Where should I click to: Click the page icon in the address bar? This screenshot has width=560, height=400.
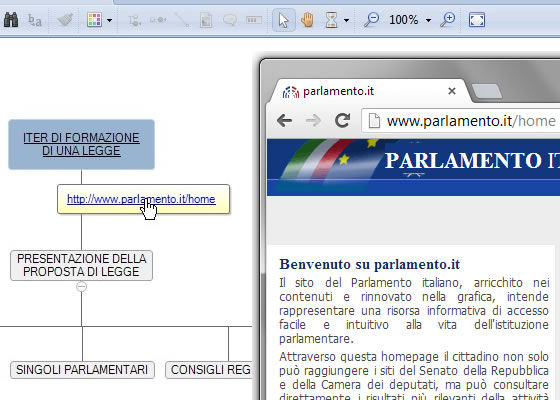(x=374, y=121)
